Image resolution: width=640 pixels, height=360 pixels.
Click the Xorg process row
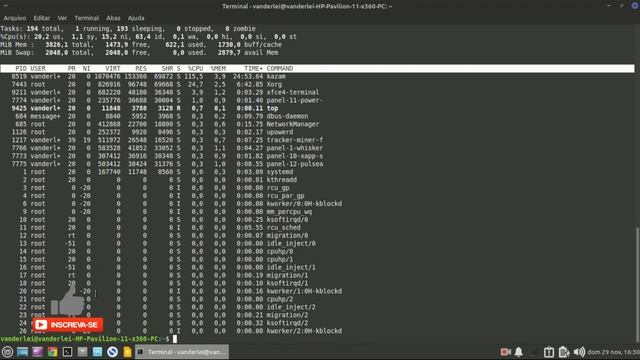(x=318, y=84)
